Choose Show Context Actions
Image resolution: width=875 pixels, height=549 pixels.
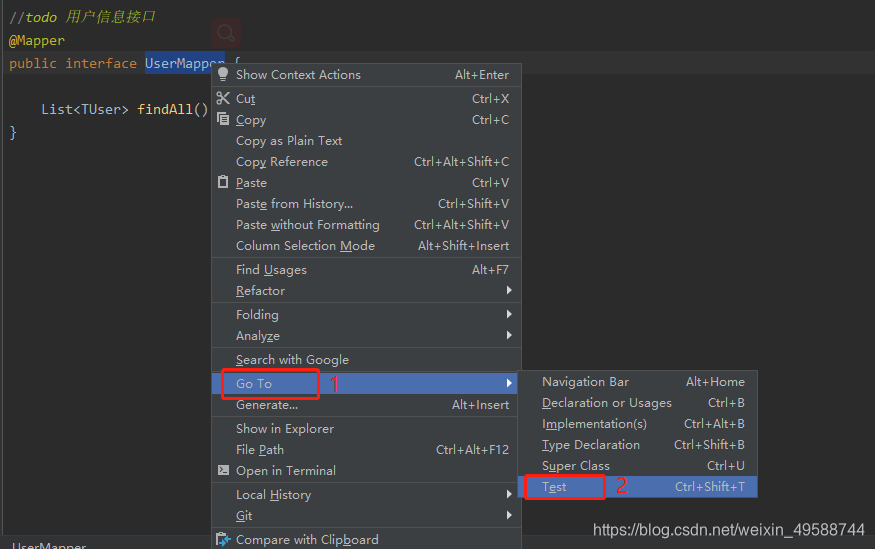click(x=367, y=75)
